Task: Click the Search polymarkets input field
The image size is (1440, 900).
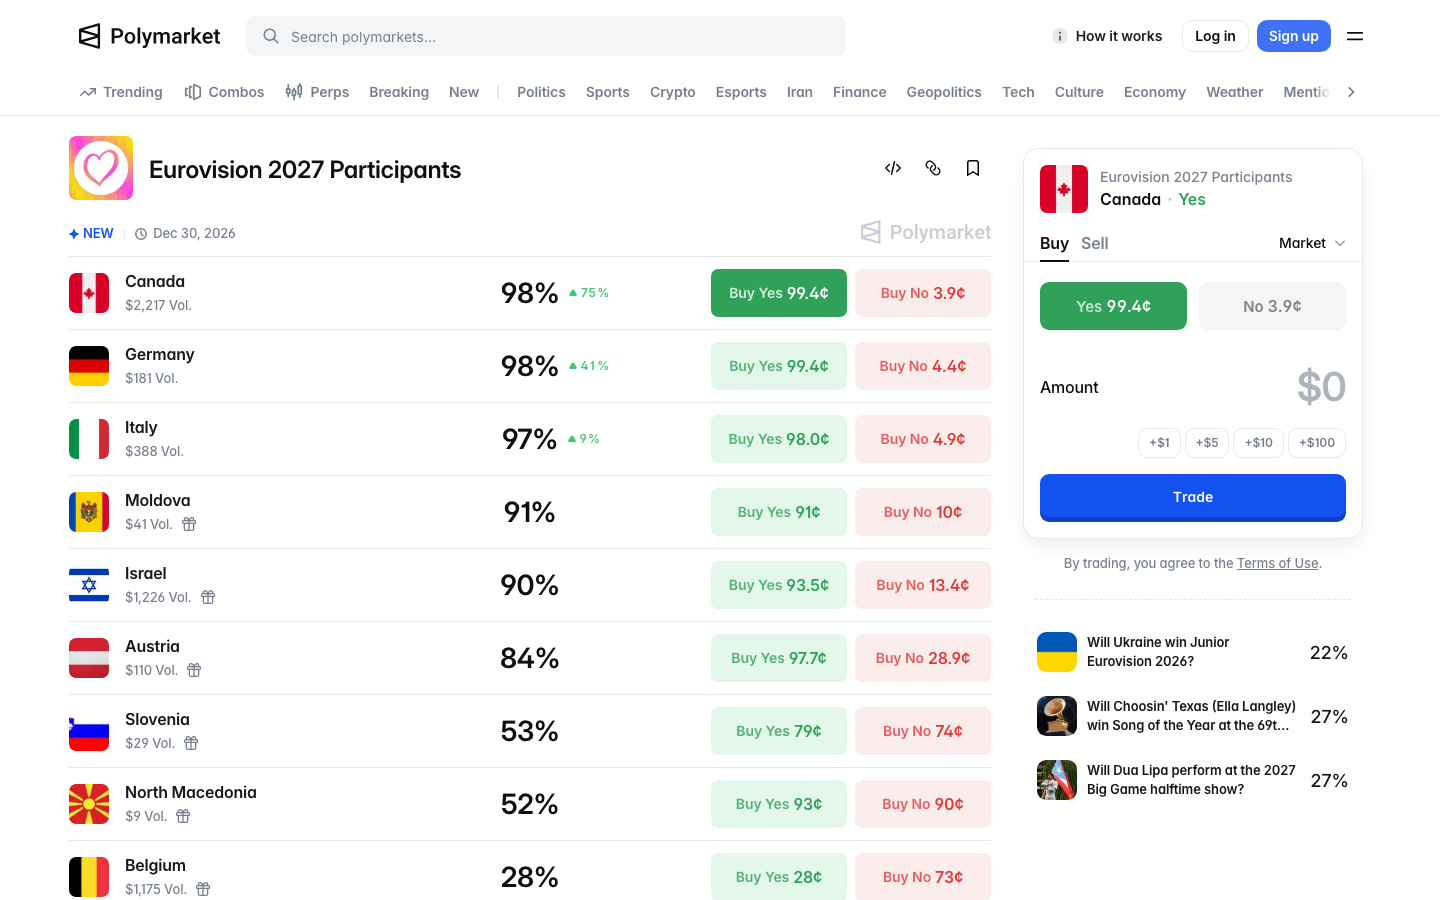Action: 546,36
